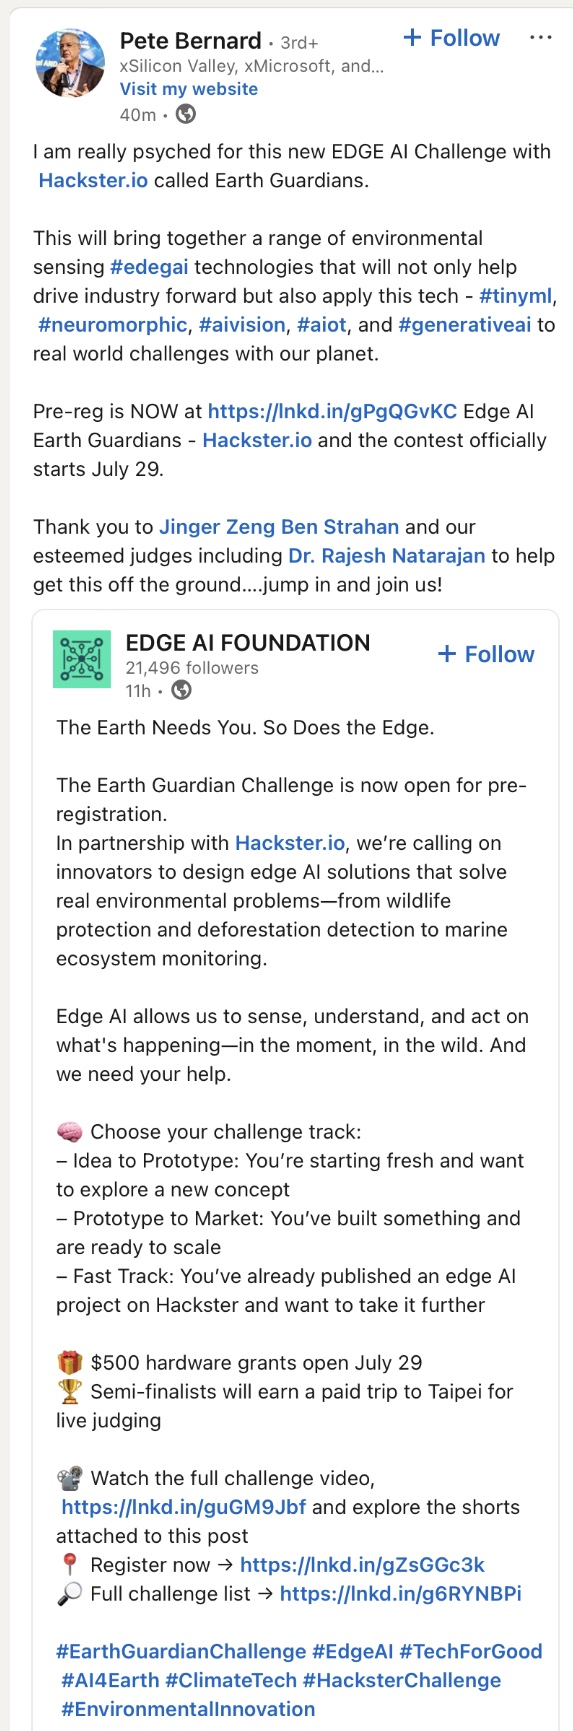
Task: Open challenge video link lnkd.in/guGM9Jbf
Action: click(184, 1507)
